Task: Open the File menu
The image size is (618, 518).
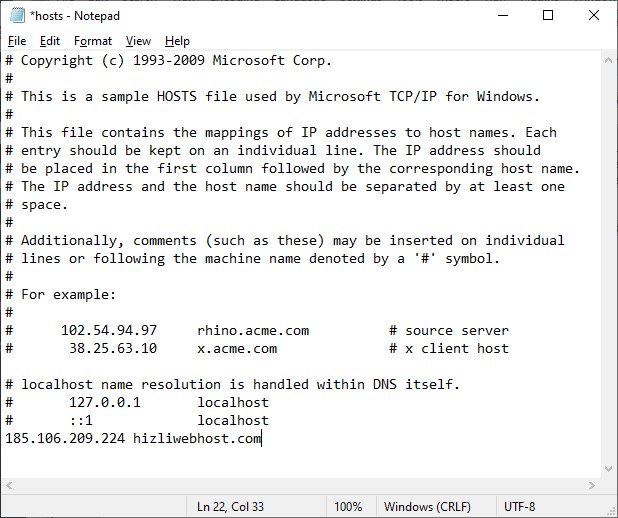Action: coord(17,41)
